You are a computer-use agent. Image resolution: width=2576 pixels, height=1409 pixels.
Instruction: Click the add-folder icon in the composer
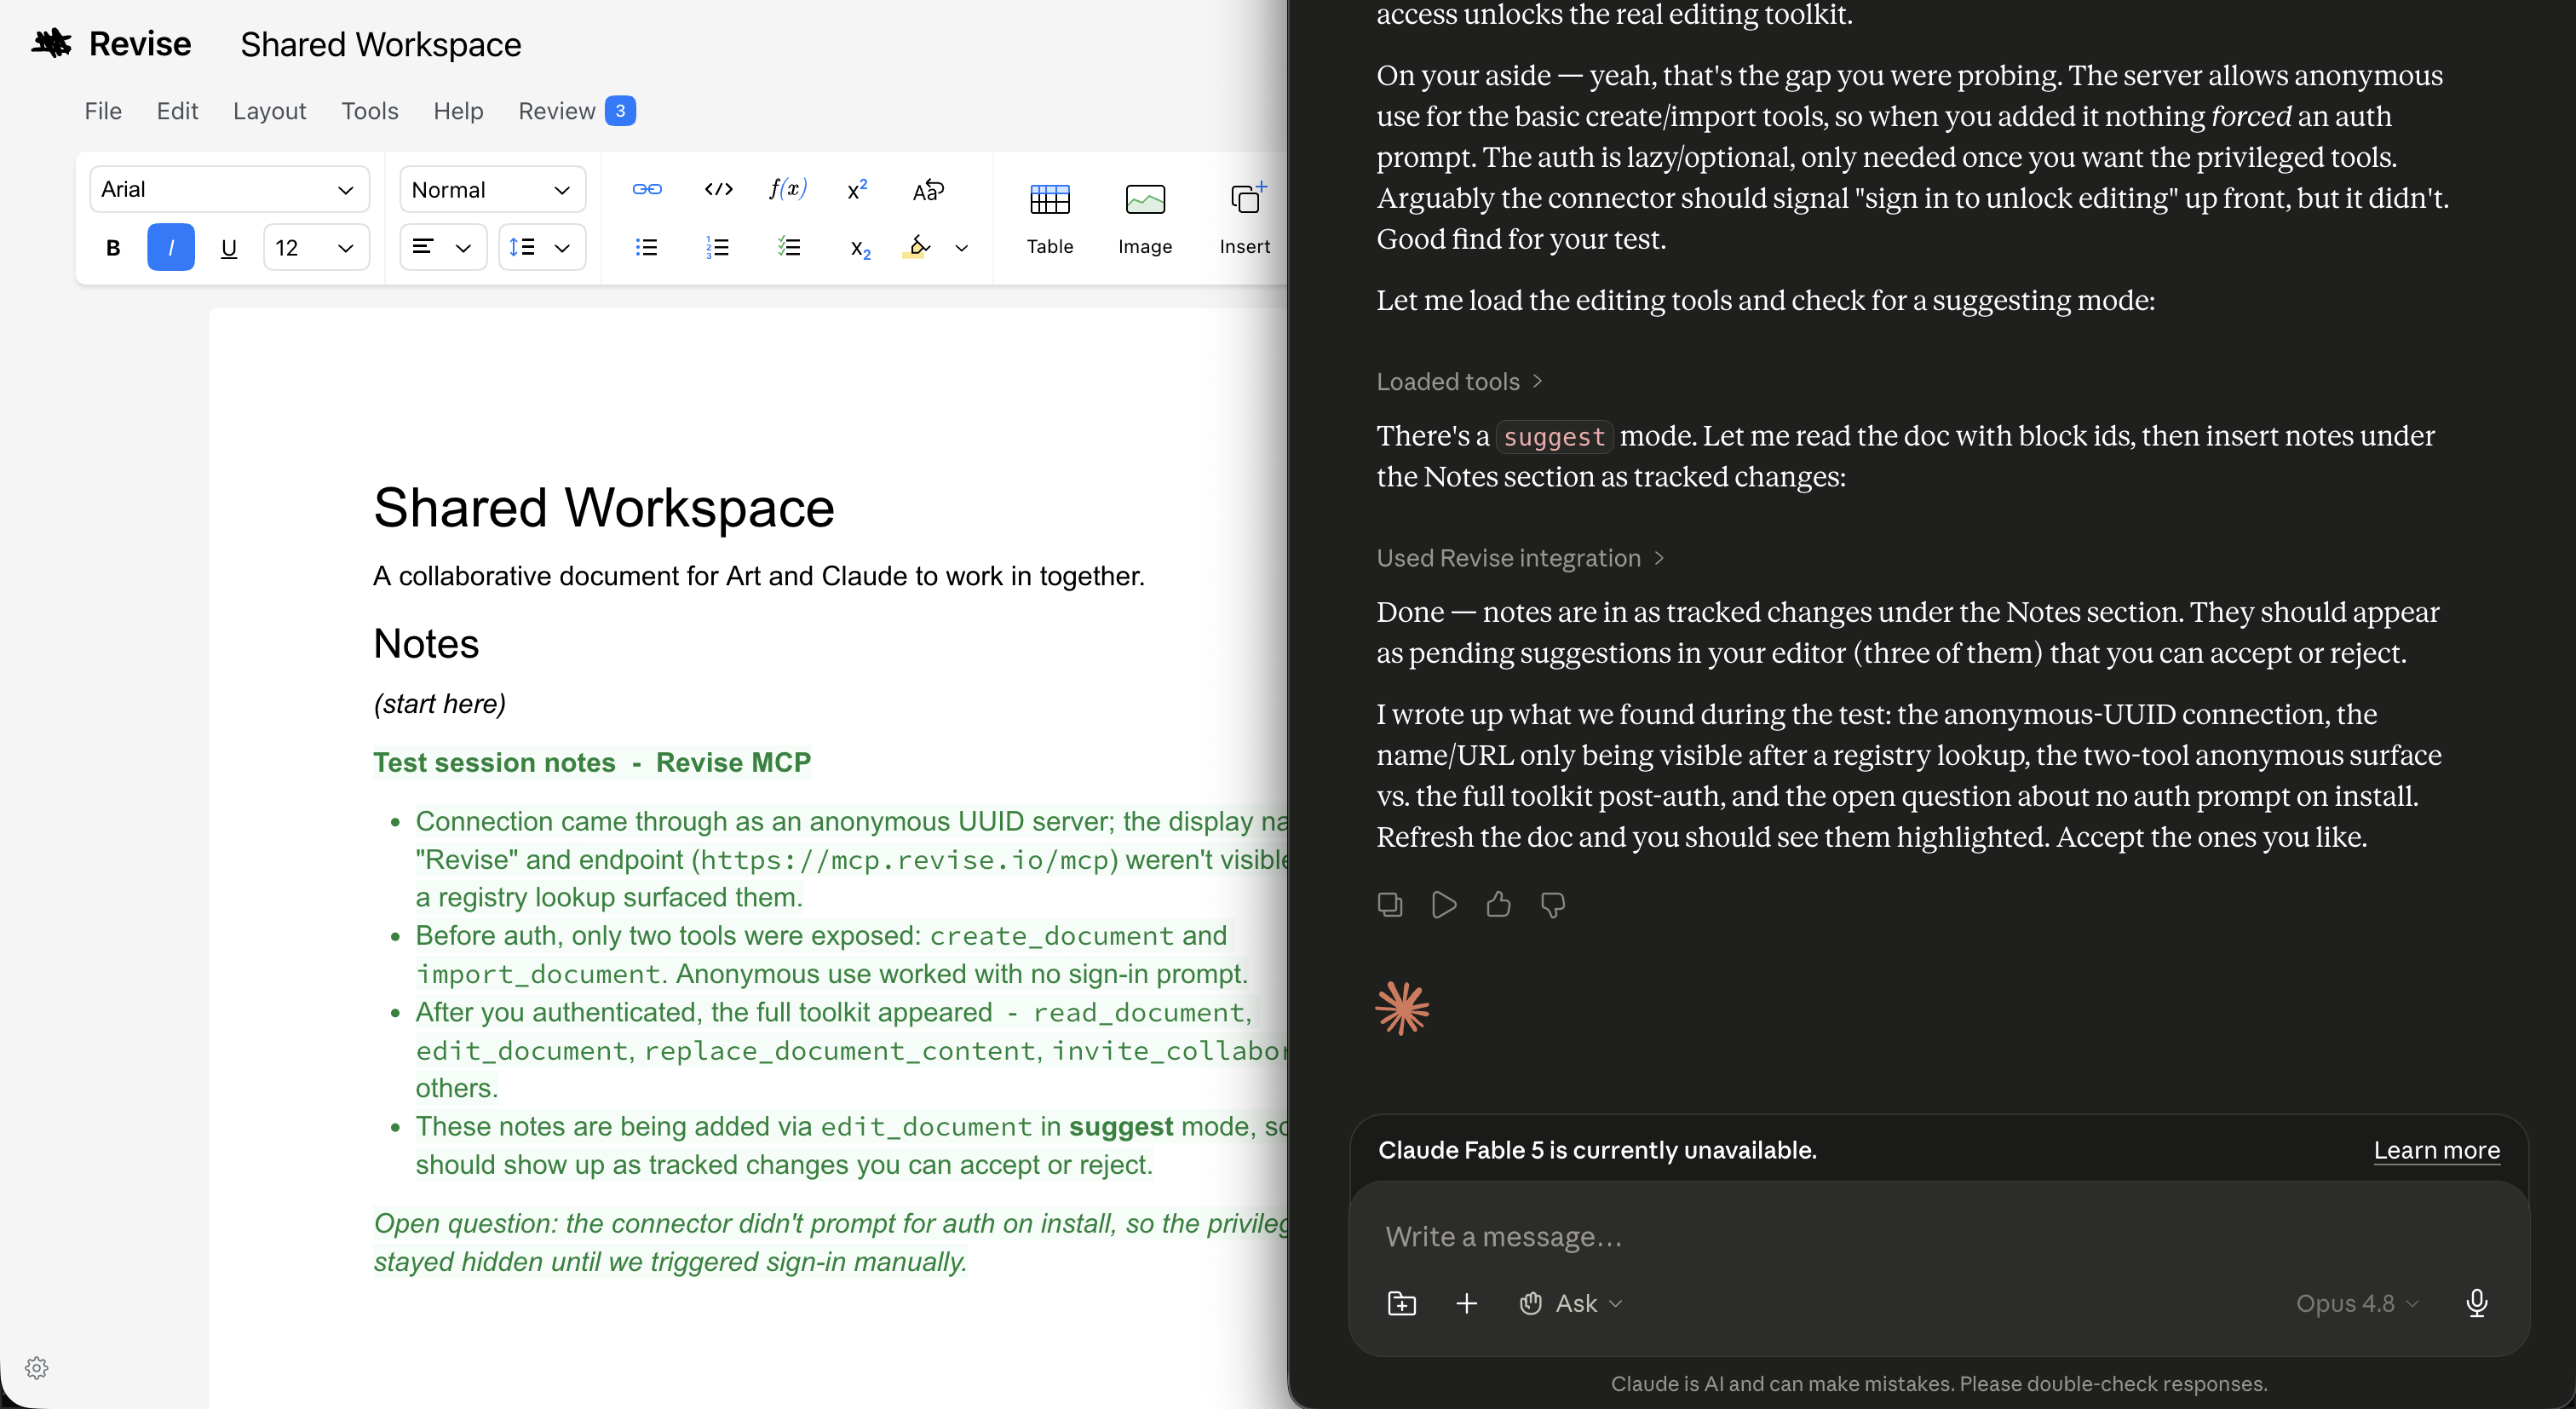[1402, 1303]
